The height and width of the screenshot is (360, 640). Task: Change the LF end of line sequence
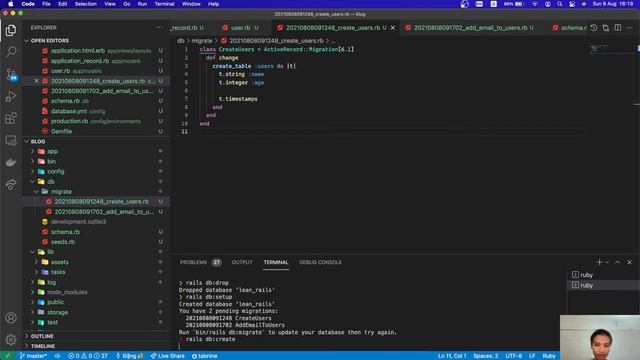pos(532,356)
